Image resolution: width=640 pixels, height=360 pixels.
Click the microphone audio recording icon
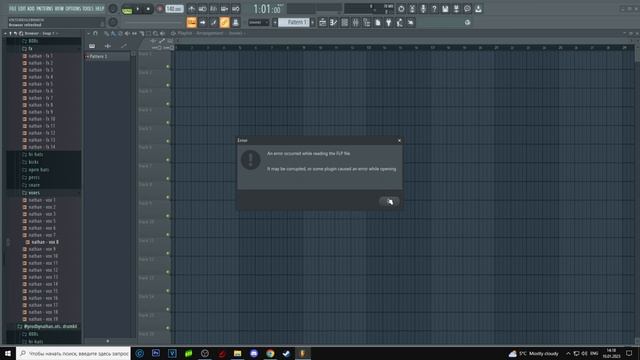click(x=423, y=9)
